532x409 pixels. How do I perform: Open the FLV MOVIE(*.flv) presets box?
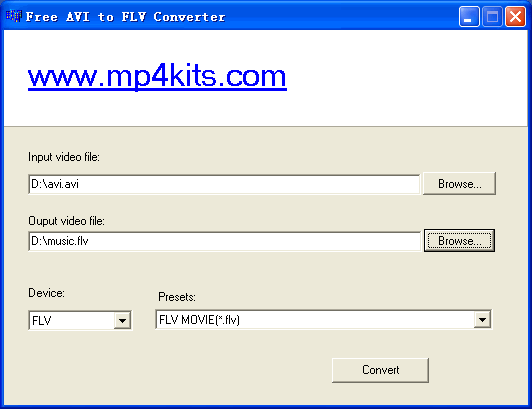(x=323, y=319)
